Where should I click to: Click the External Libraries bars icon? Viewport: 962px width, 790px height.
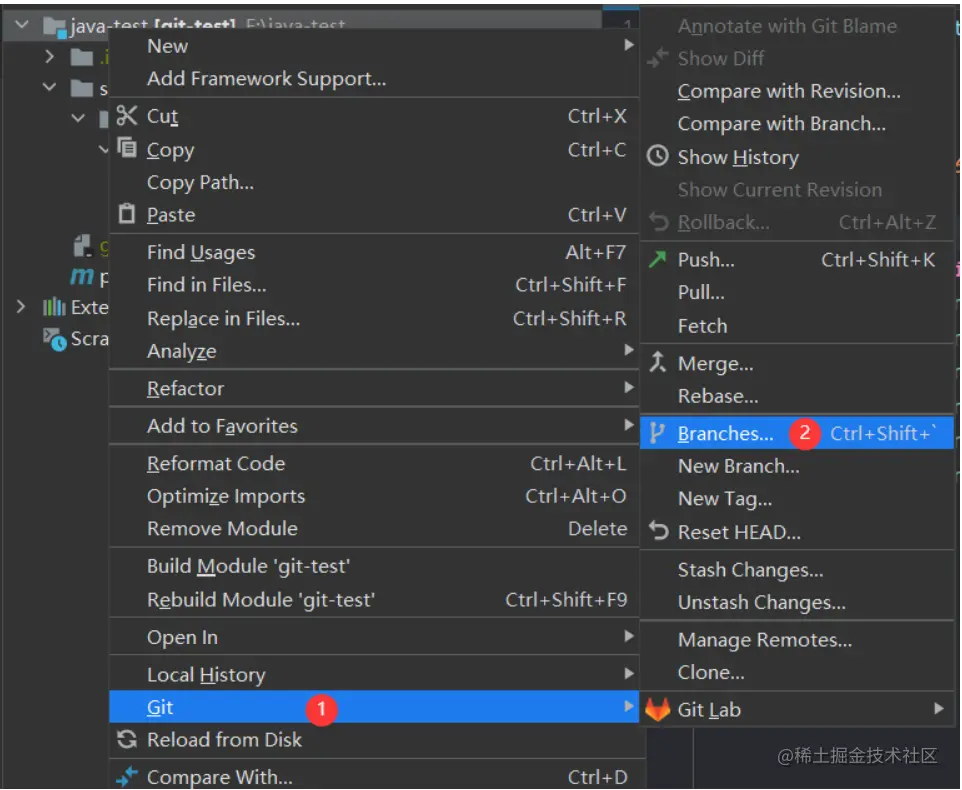tap(53, 306)
